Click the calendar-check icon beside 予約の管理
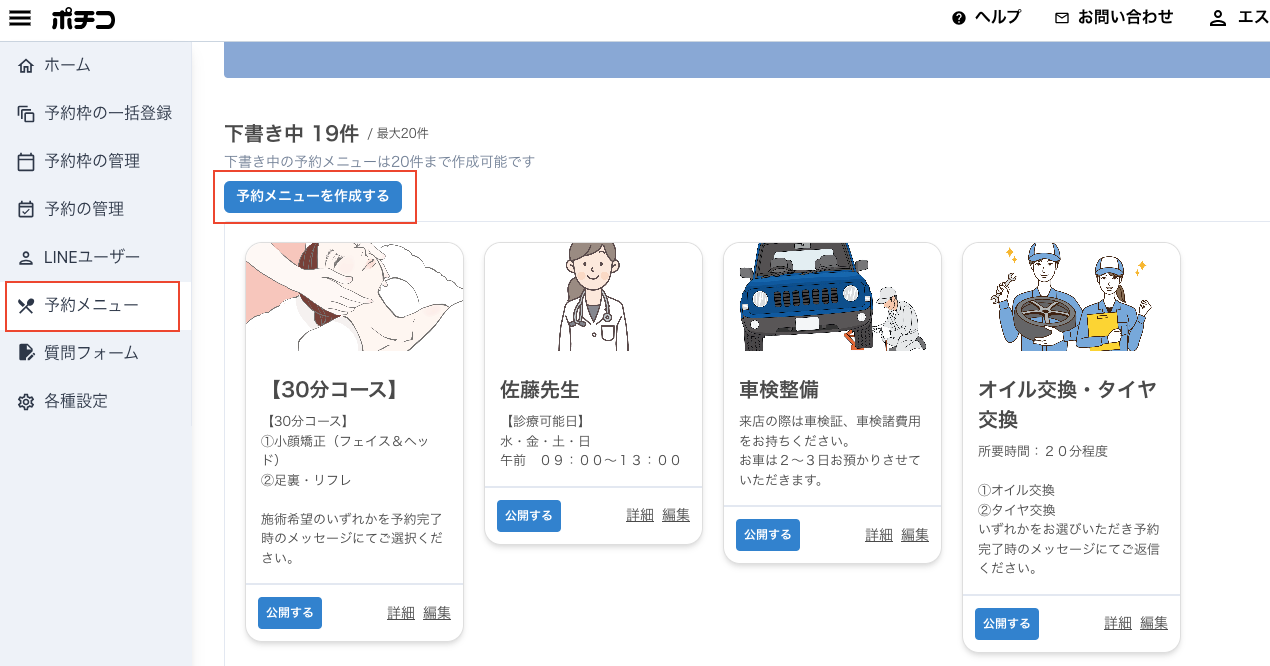Screen dimensions: 1270x666 26,210
